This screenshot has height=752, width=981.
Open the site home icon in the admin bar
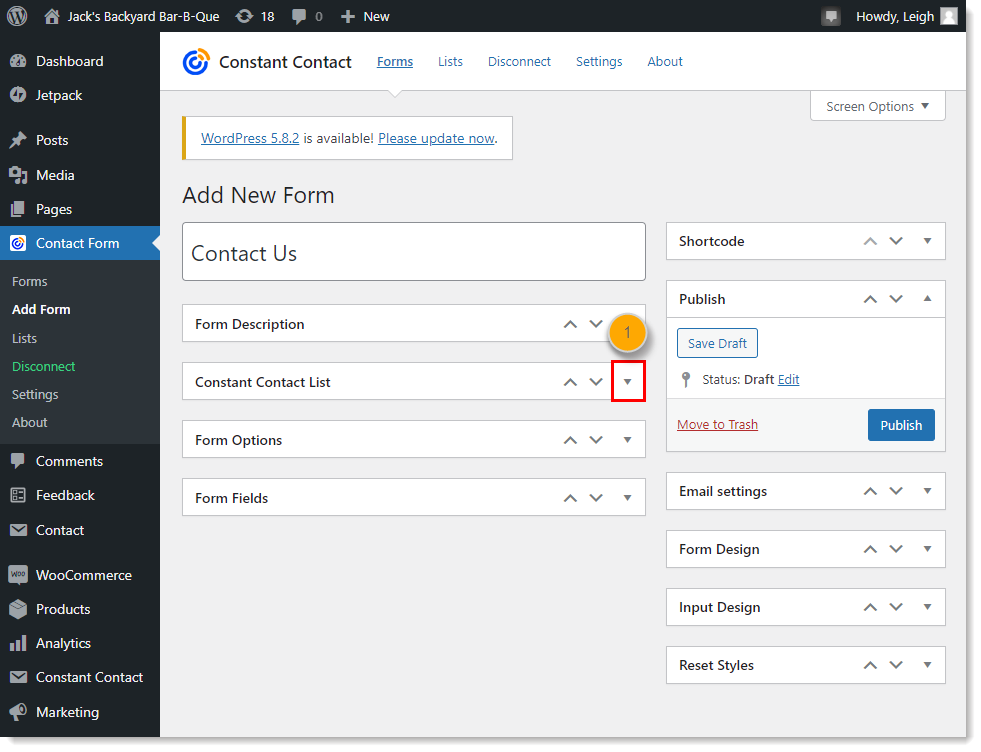pyautogui.click(x=52, y=16)
